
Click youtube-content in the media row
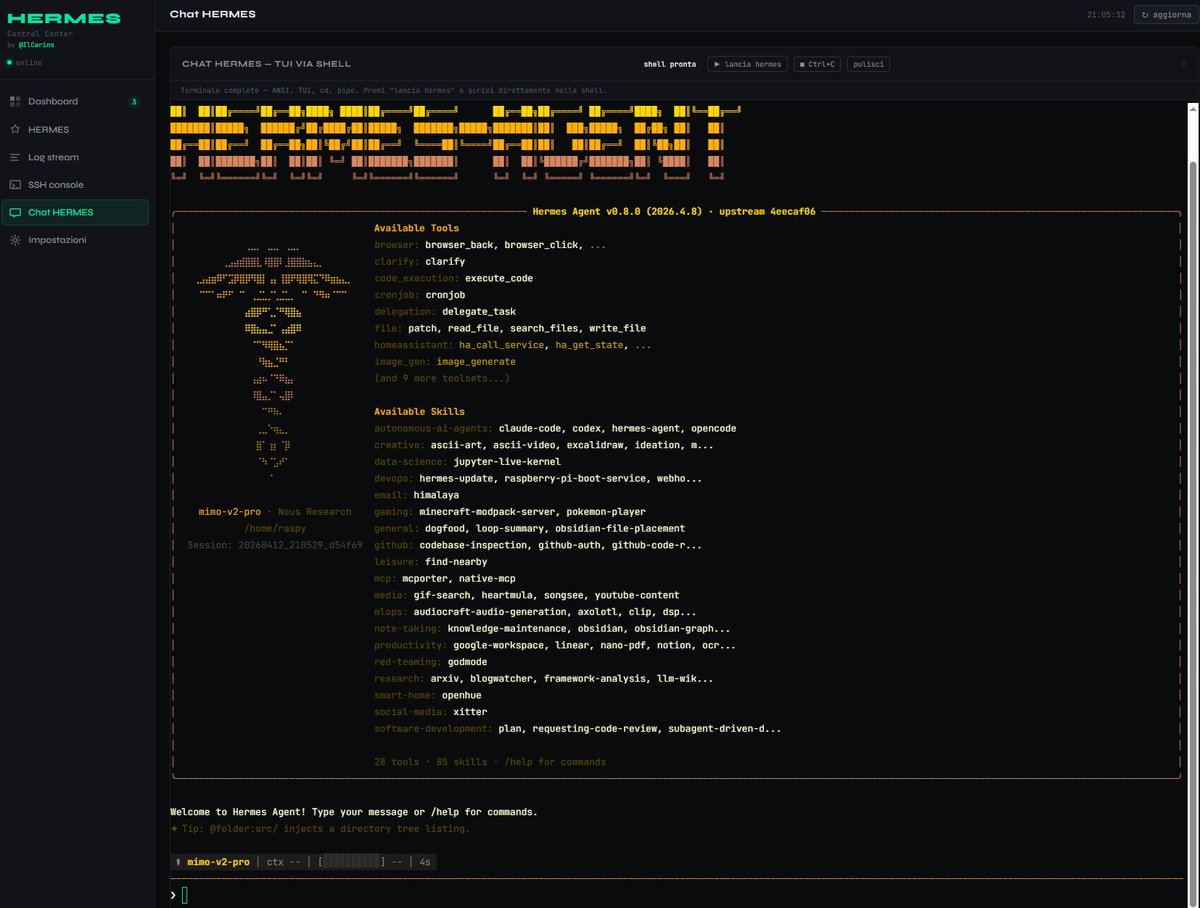coord(635,595)
